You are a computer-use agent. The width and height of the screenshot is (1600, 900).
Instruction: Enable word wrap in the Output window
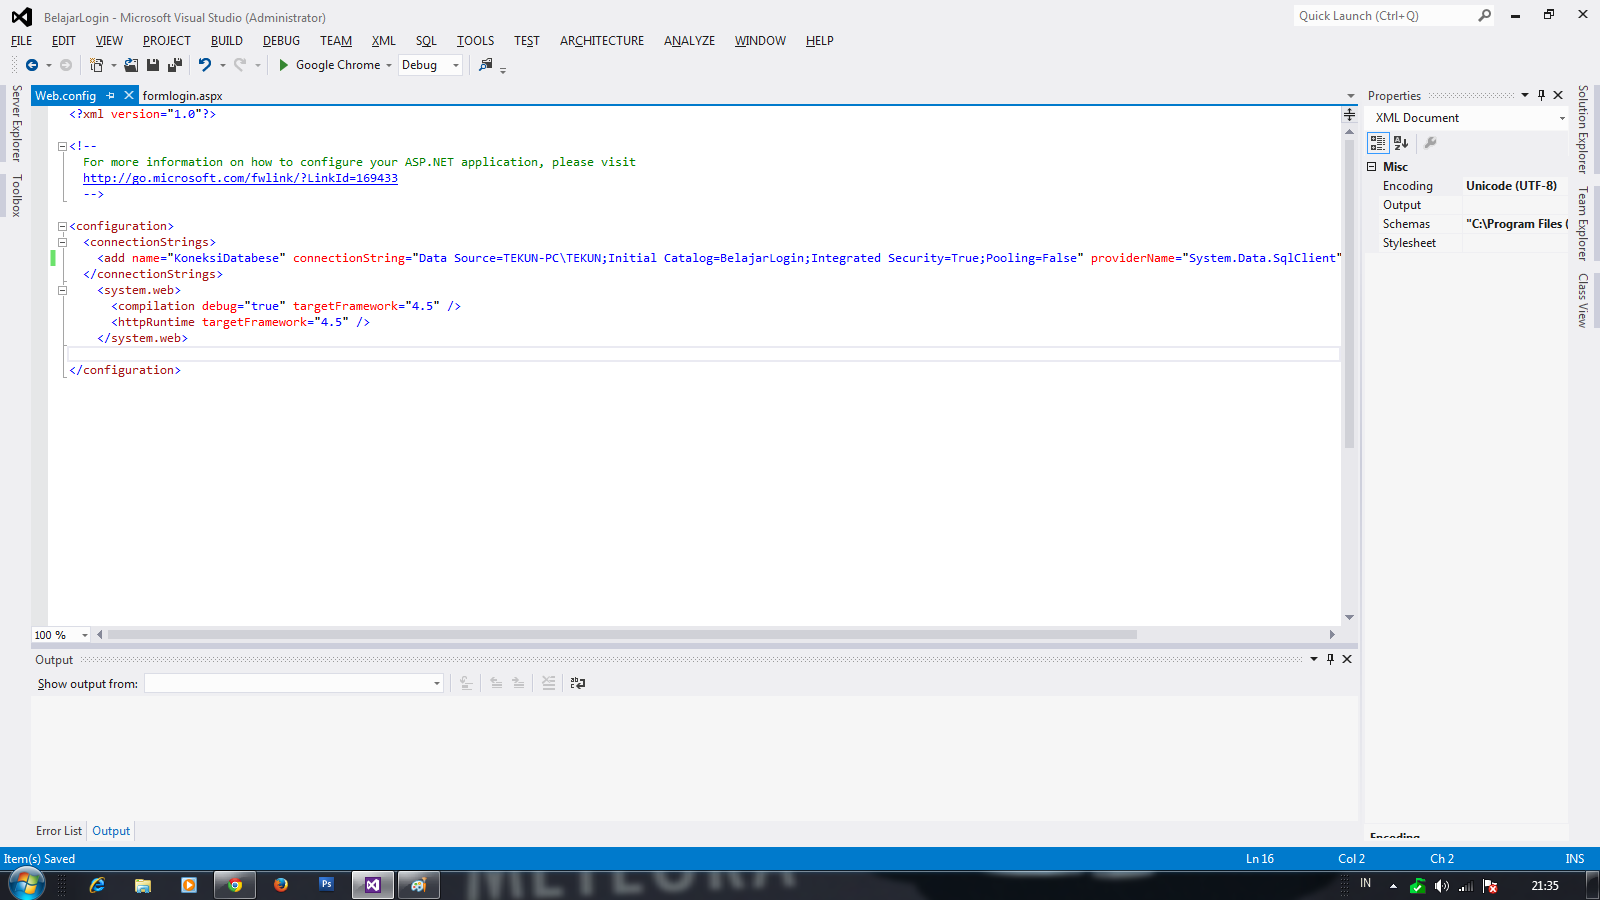coord(578,683)
